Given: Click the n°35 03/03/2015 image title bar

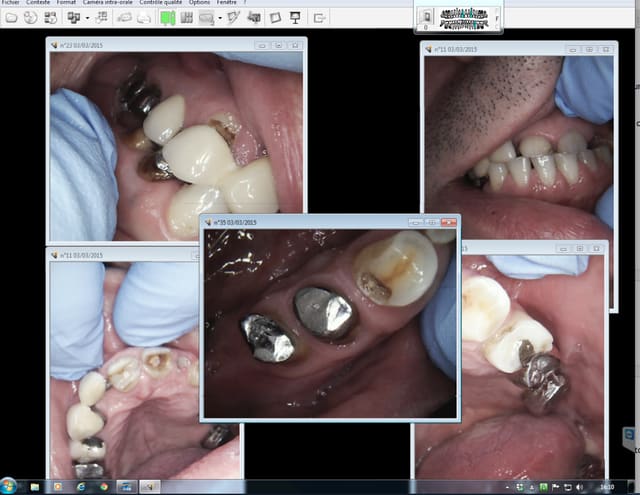Looking at the screenshot, I should (300, 222).
